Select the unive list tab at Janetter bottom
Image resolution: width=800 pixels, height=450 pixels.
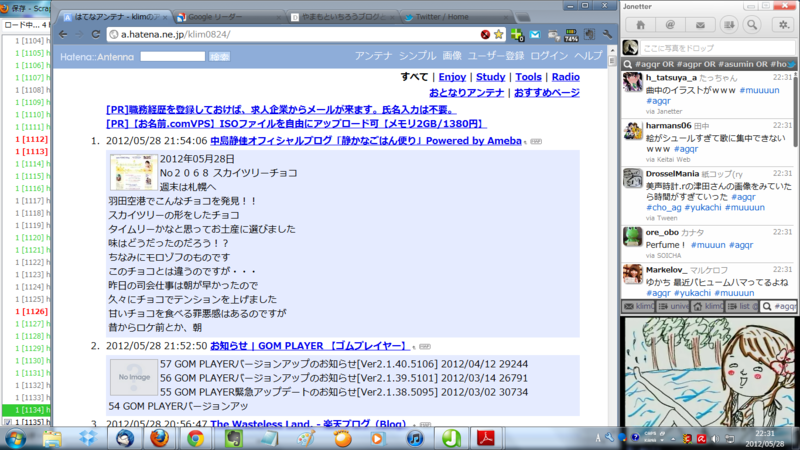pyautogui.click(x=673, y=306)
